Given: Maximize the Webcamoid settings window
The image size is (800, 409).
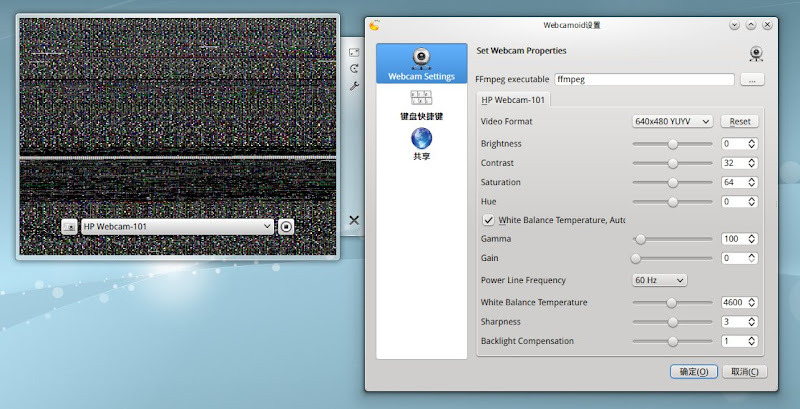Looking at the screenshot, I should click(x=751, y=24).
